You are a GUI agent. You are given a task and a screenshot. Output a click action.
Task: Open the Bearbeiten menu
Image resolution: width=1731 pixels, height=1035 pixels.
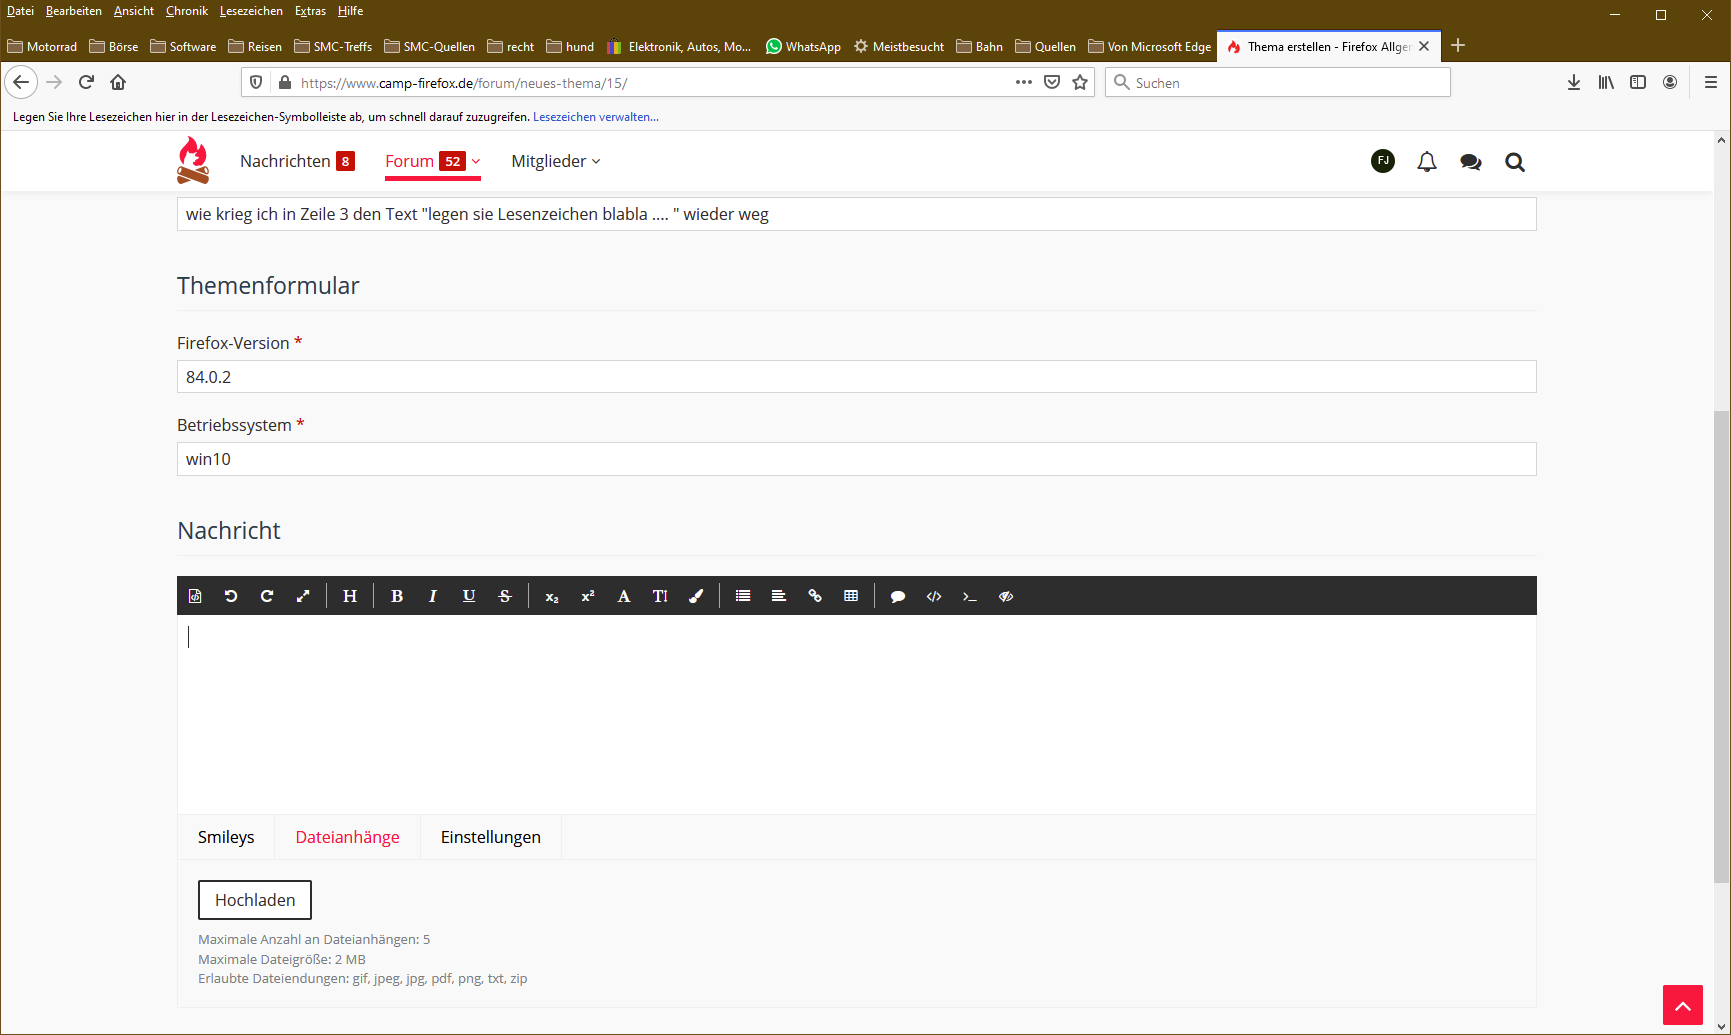[74, 11]
